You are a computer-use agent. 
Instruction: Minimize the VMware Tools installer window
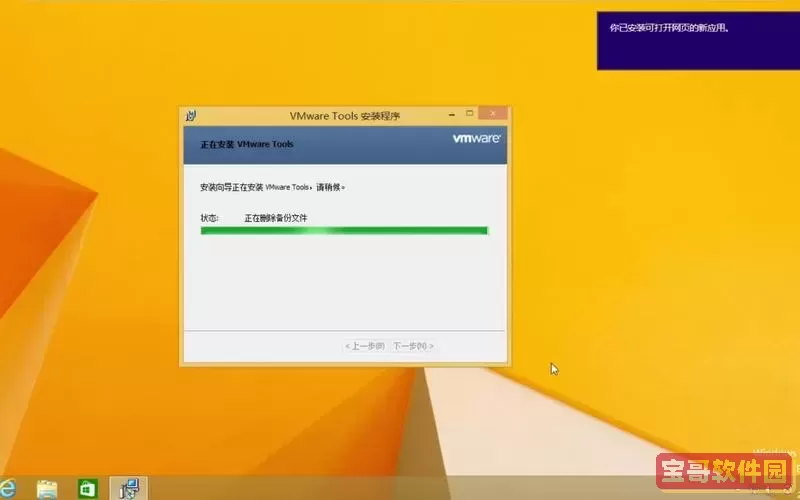452,114
